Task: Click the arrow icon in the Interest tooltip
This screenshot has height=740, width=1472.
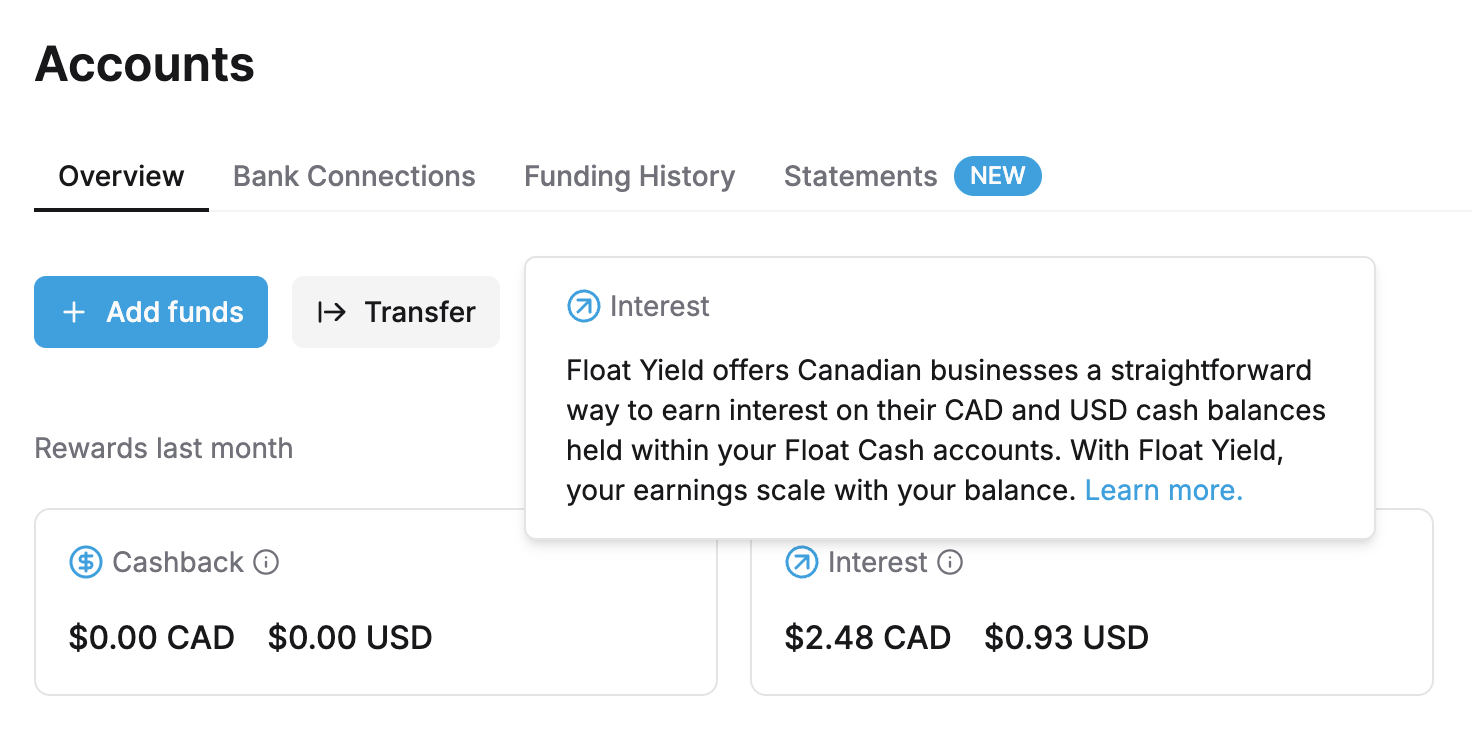Action: coord(583,306)
